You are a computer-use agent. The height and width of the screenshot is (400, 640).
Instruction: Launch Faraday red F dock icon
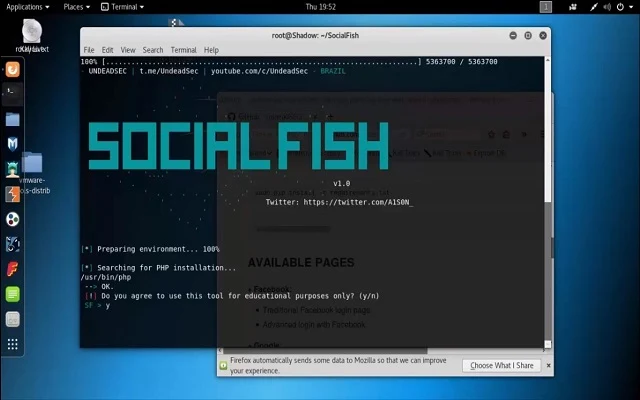tap(12, 269)
